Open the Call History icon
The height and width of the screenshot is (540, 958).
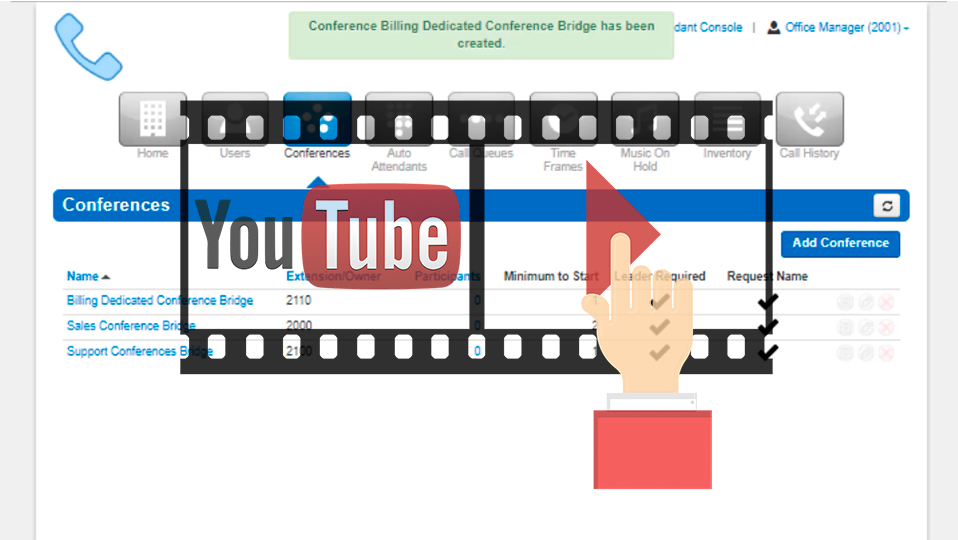point(809,120)
